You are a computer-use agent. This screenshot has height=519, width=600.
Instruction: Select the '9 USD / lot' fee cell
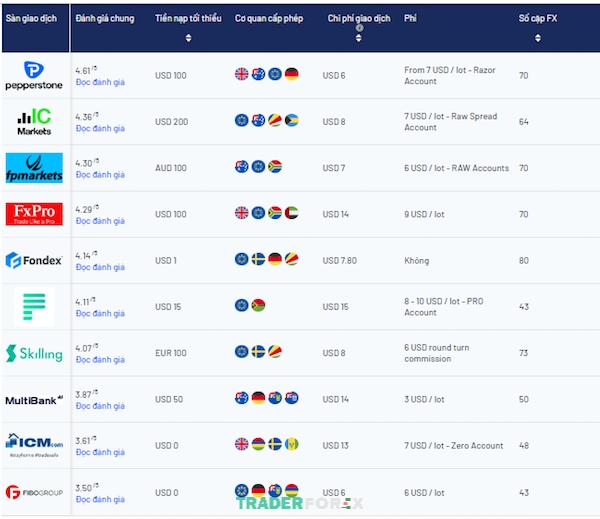point(424,214)
